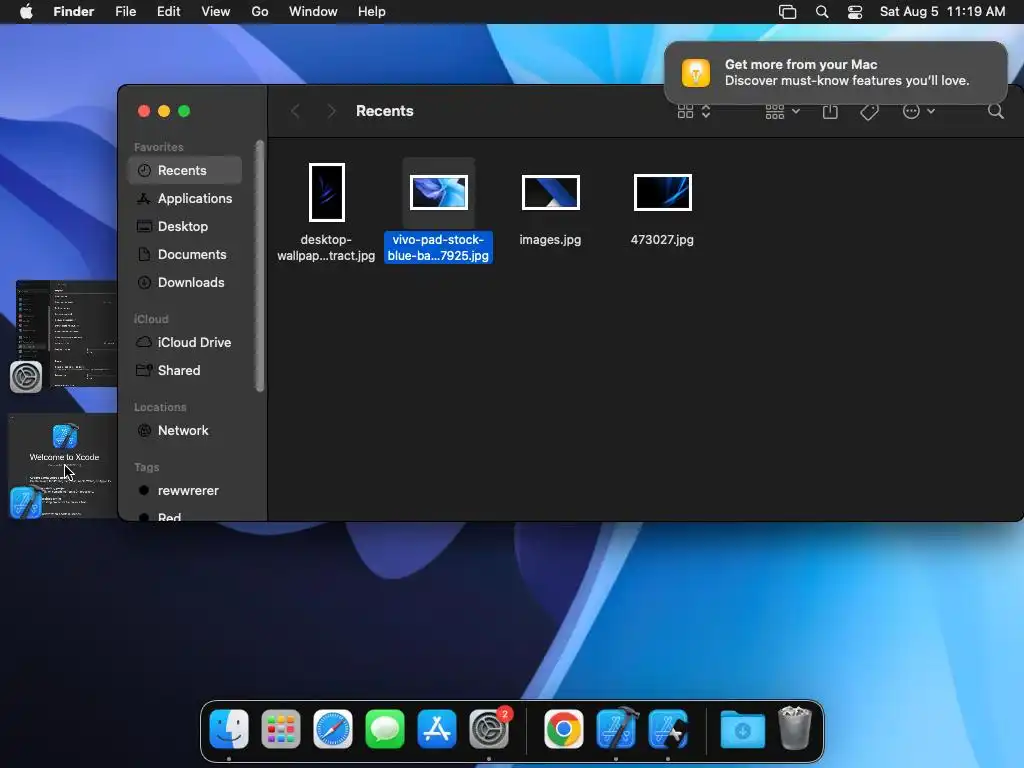Open the File menu
Viewport: 1024px width, 768px height.
pyautogui.click(x=125, y=12)
